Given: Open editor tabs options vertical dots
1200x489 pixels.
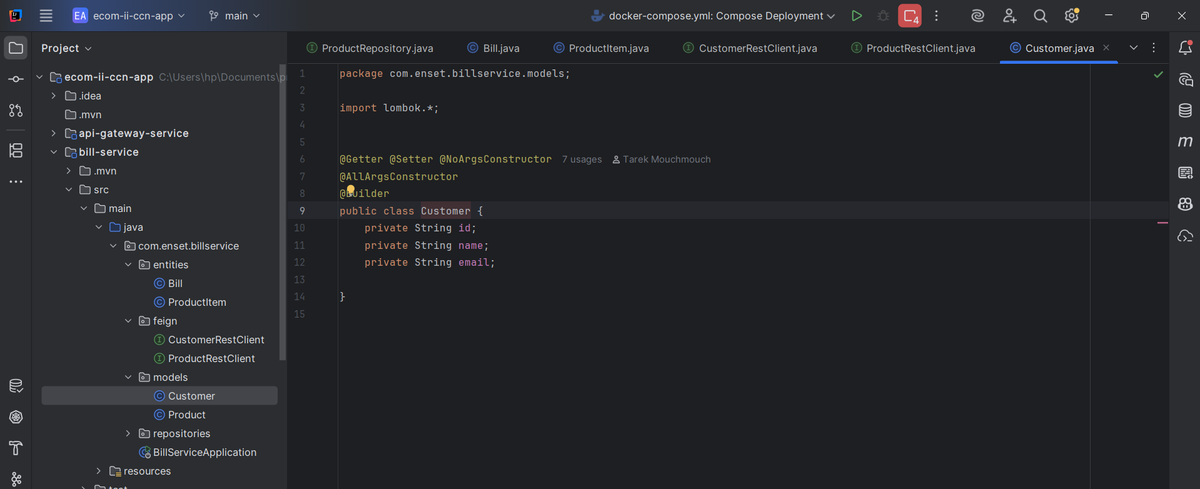Looking at the screenshot, I should (1153, 48).
